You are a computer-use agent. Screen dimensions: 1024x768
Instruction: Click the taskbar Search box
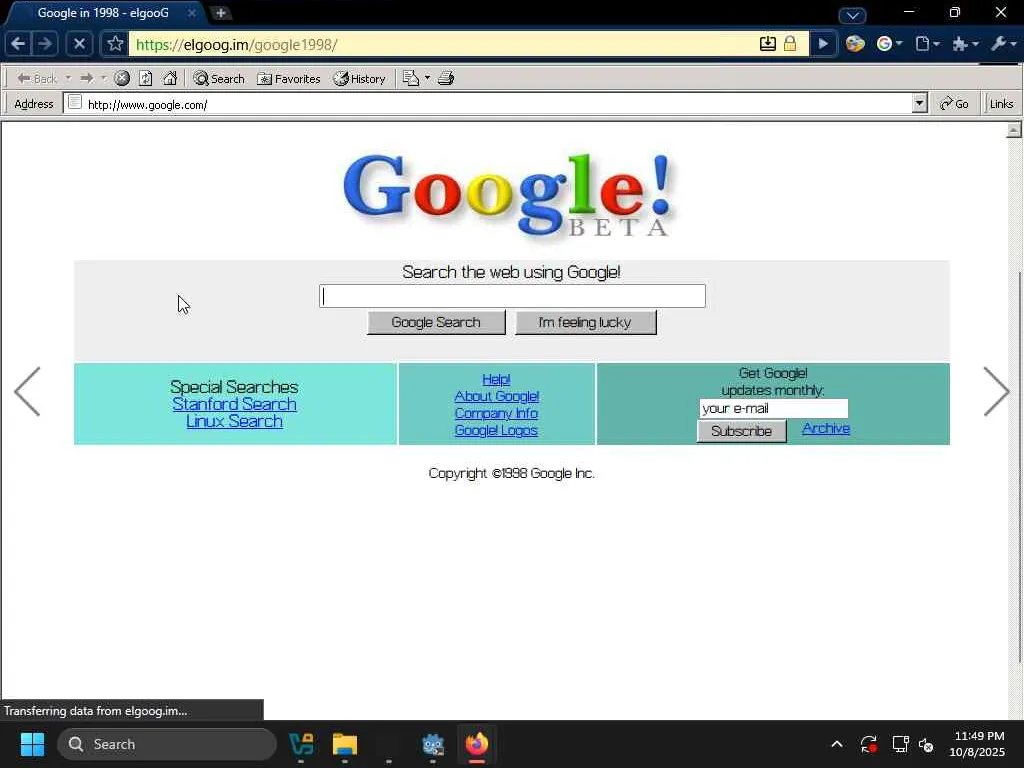point(167,744)
